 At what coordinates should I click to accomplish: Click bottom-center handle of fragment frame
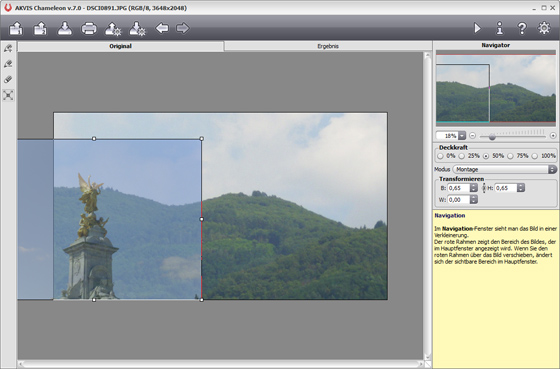(94, 300)
